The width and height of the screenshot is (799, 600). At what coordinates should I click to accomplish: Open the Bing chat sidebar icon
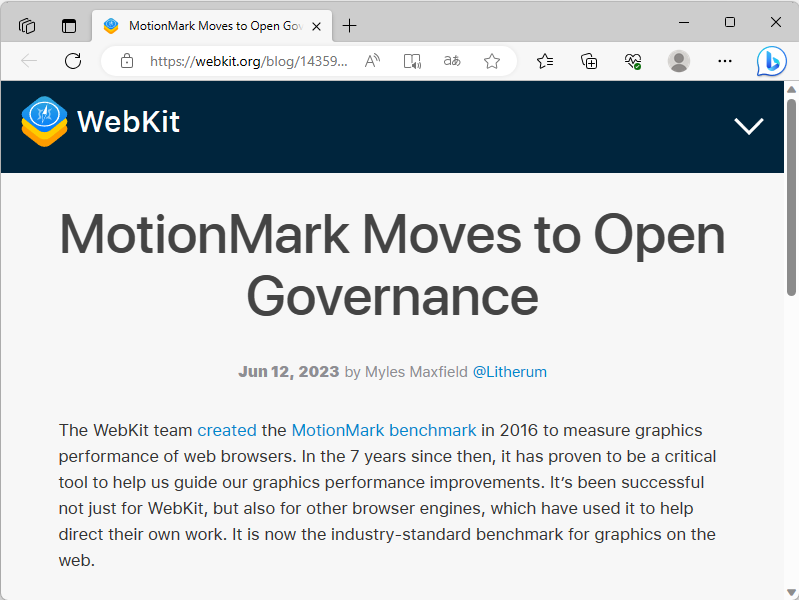click(x=771, y=61)
